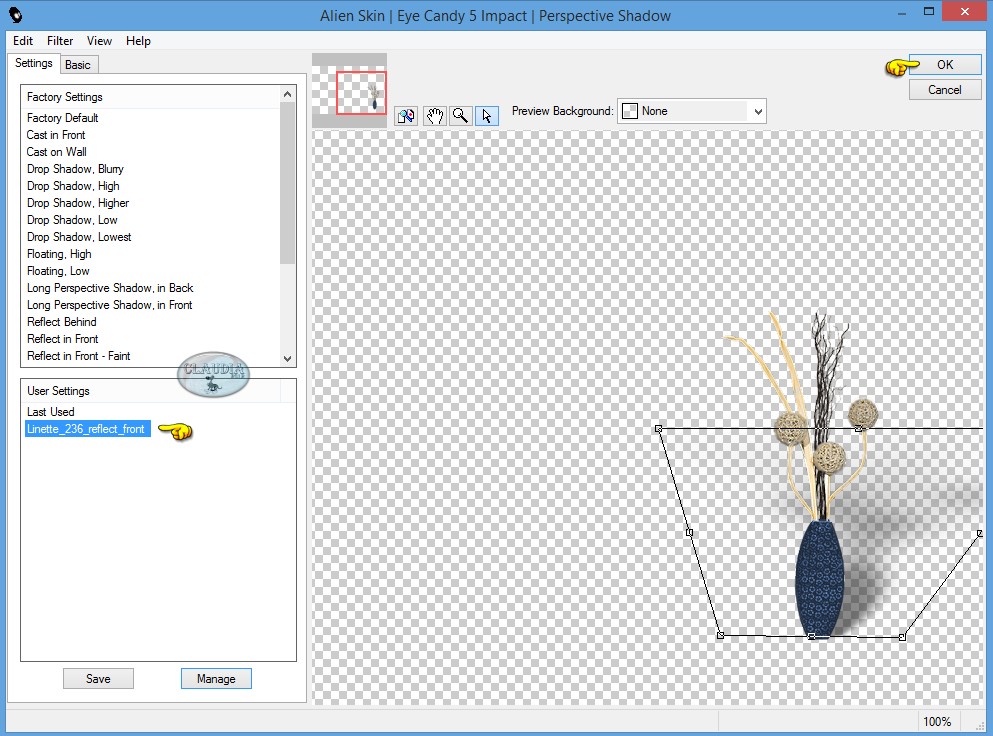Select Reflect Behind preset
The width and height of the screenshot is (993, 736).
click(61, 322)
